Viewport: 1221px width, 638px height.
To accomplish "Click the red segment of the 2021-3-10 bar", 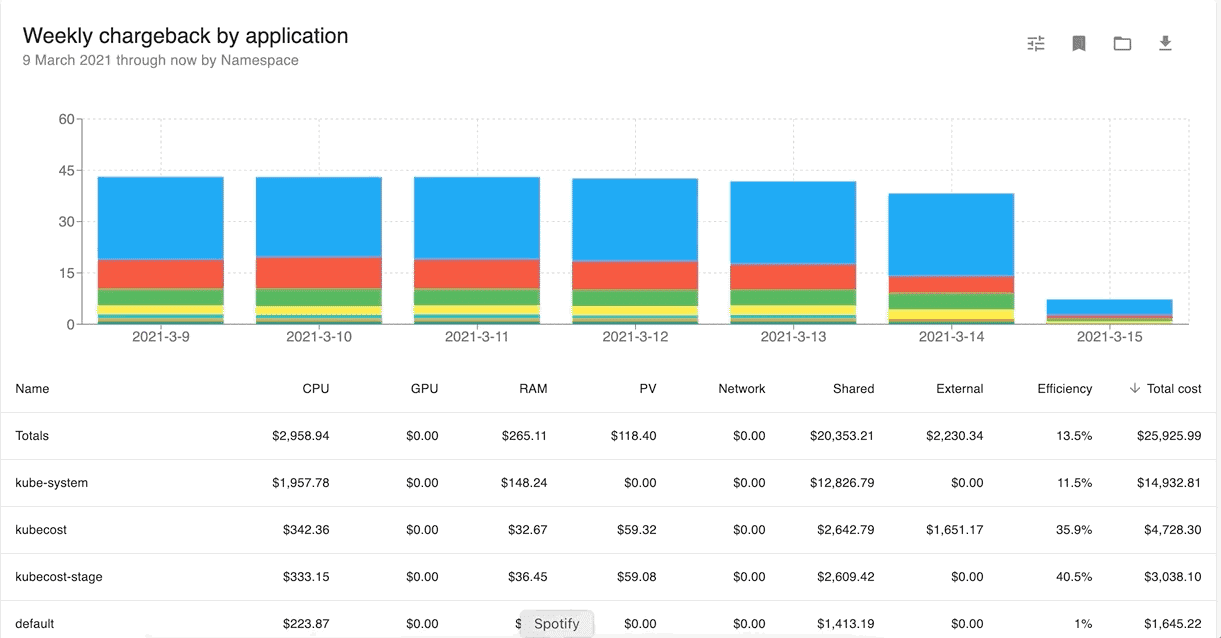I will coord(318,271).
